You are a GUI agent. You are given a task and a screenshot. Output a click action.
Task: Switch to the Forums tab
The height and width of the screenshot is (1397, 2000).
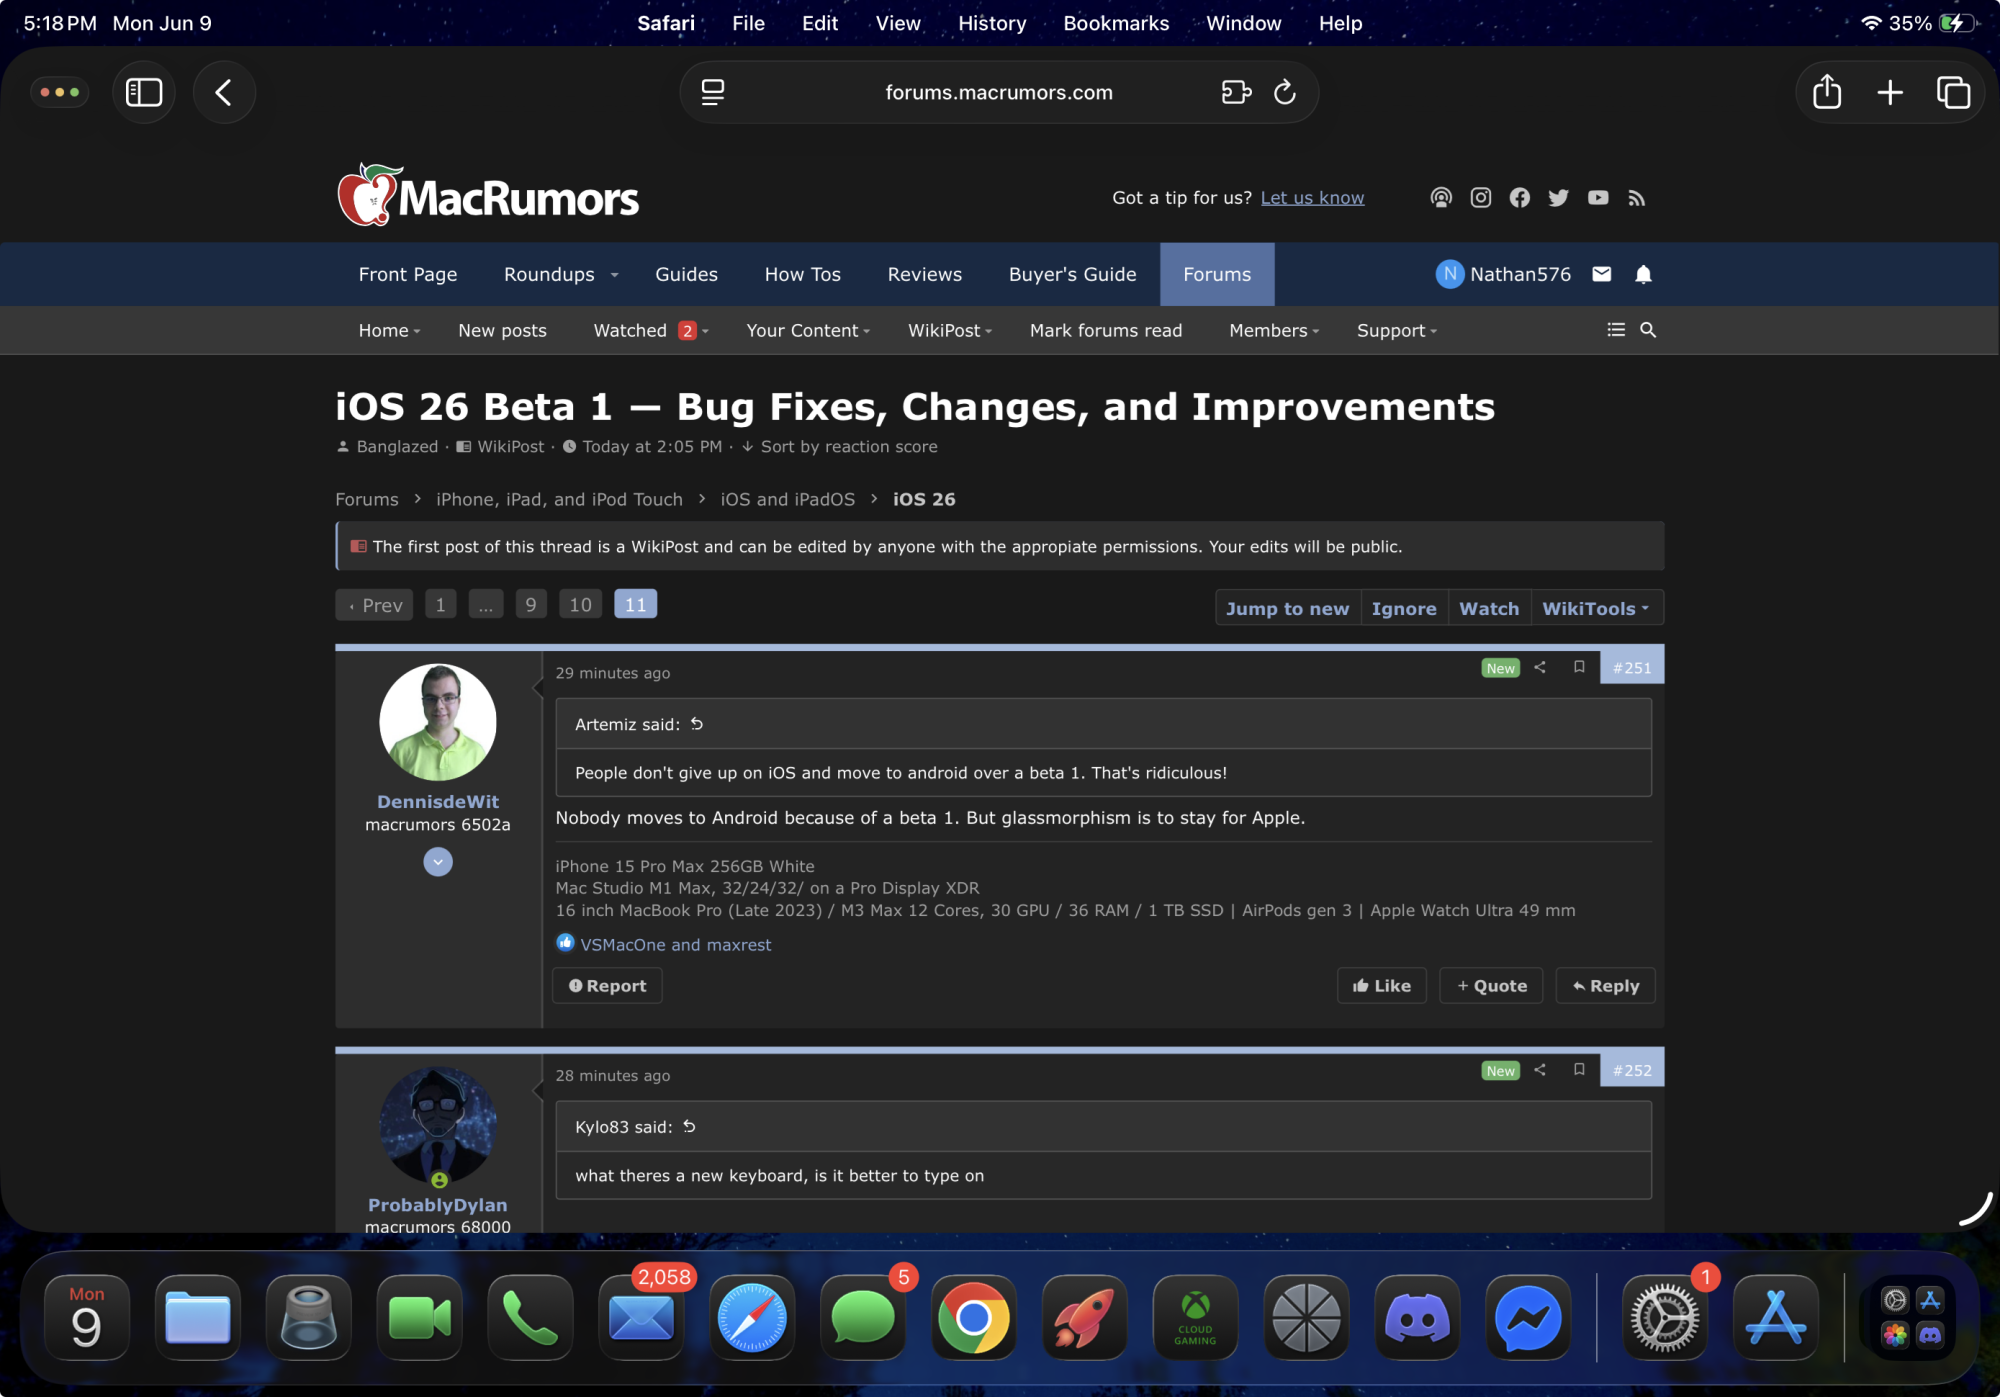pyautogui.click(x=1217, y=274)
